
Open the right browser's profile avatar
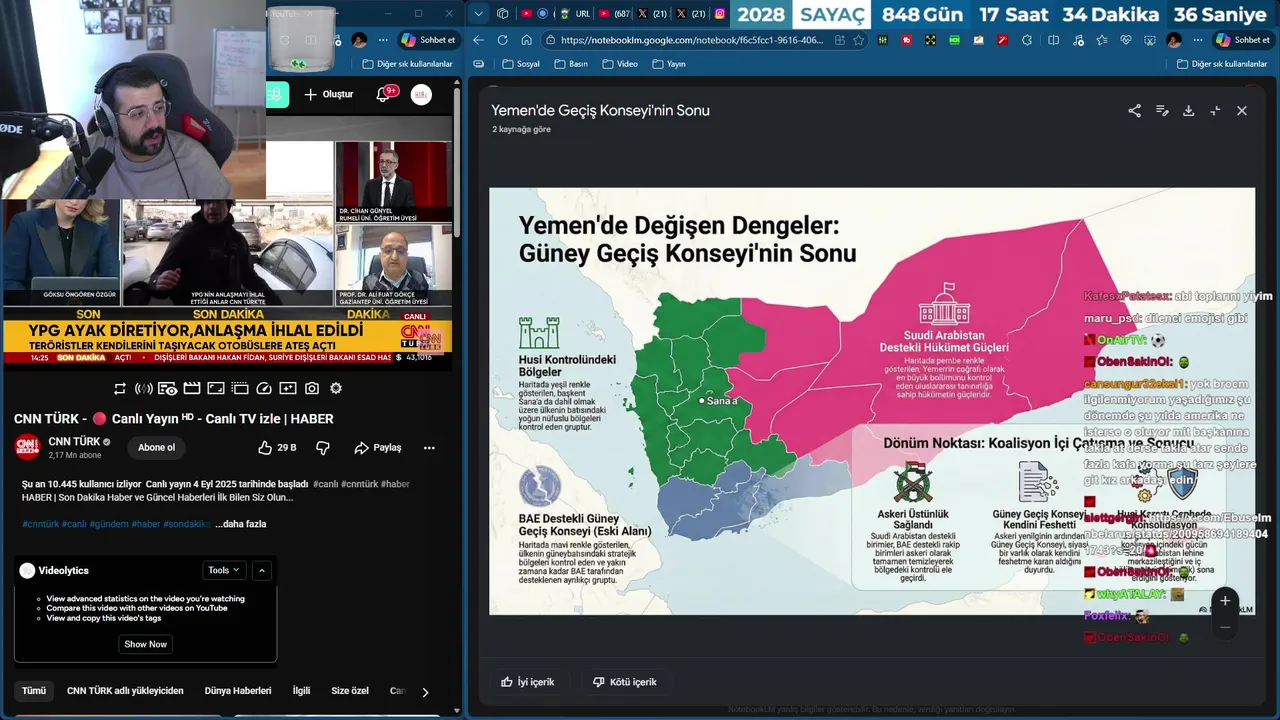(1174, 40)
